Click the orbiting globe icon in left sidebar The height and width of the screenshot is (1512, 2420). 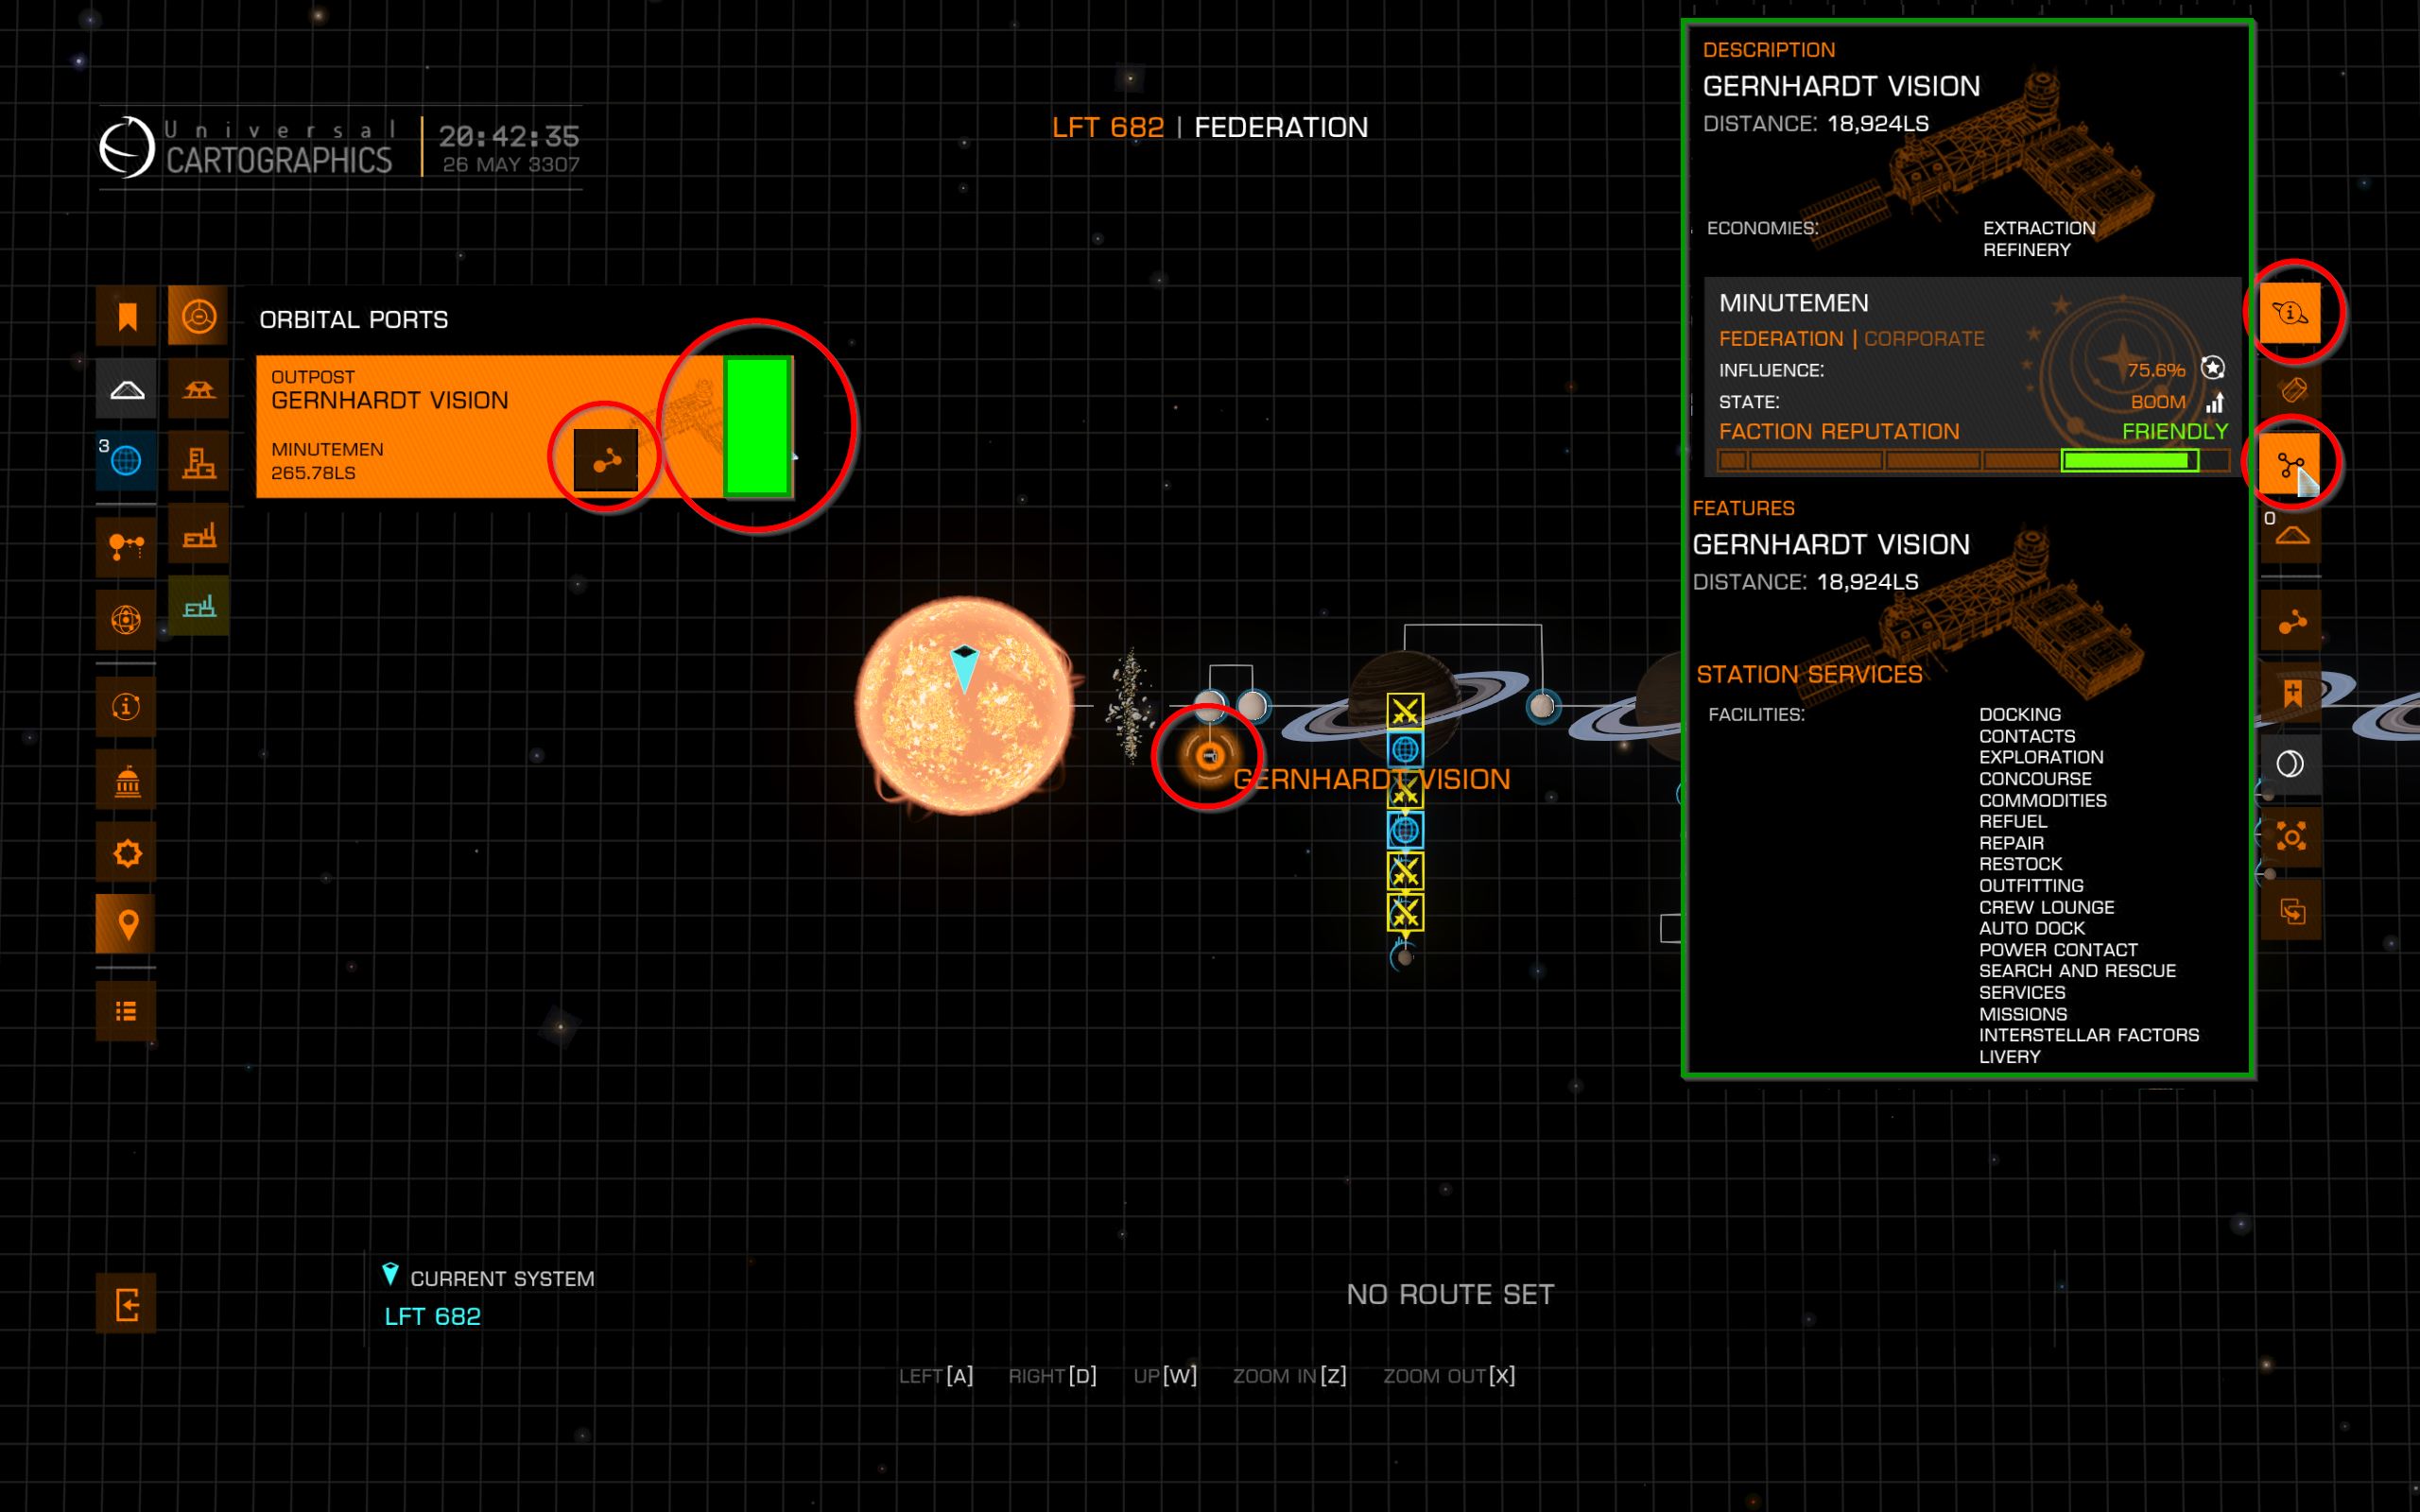(126, 620)
